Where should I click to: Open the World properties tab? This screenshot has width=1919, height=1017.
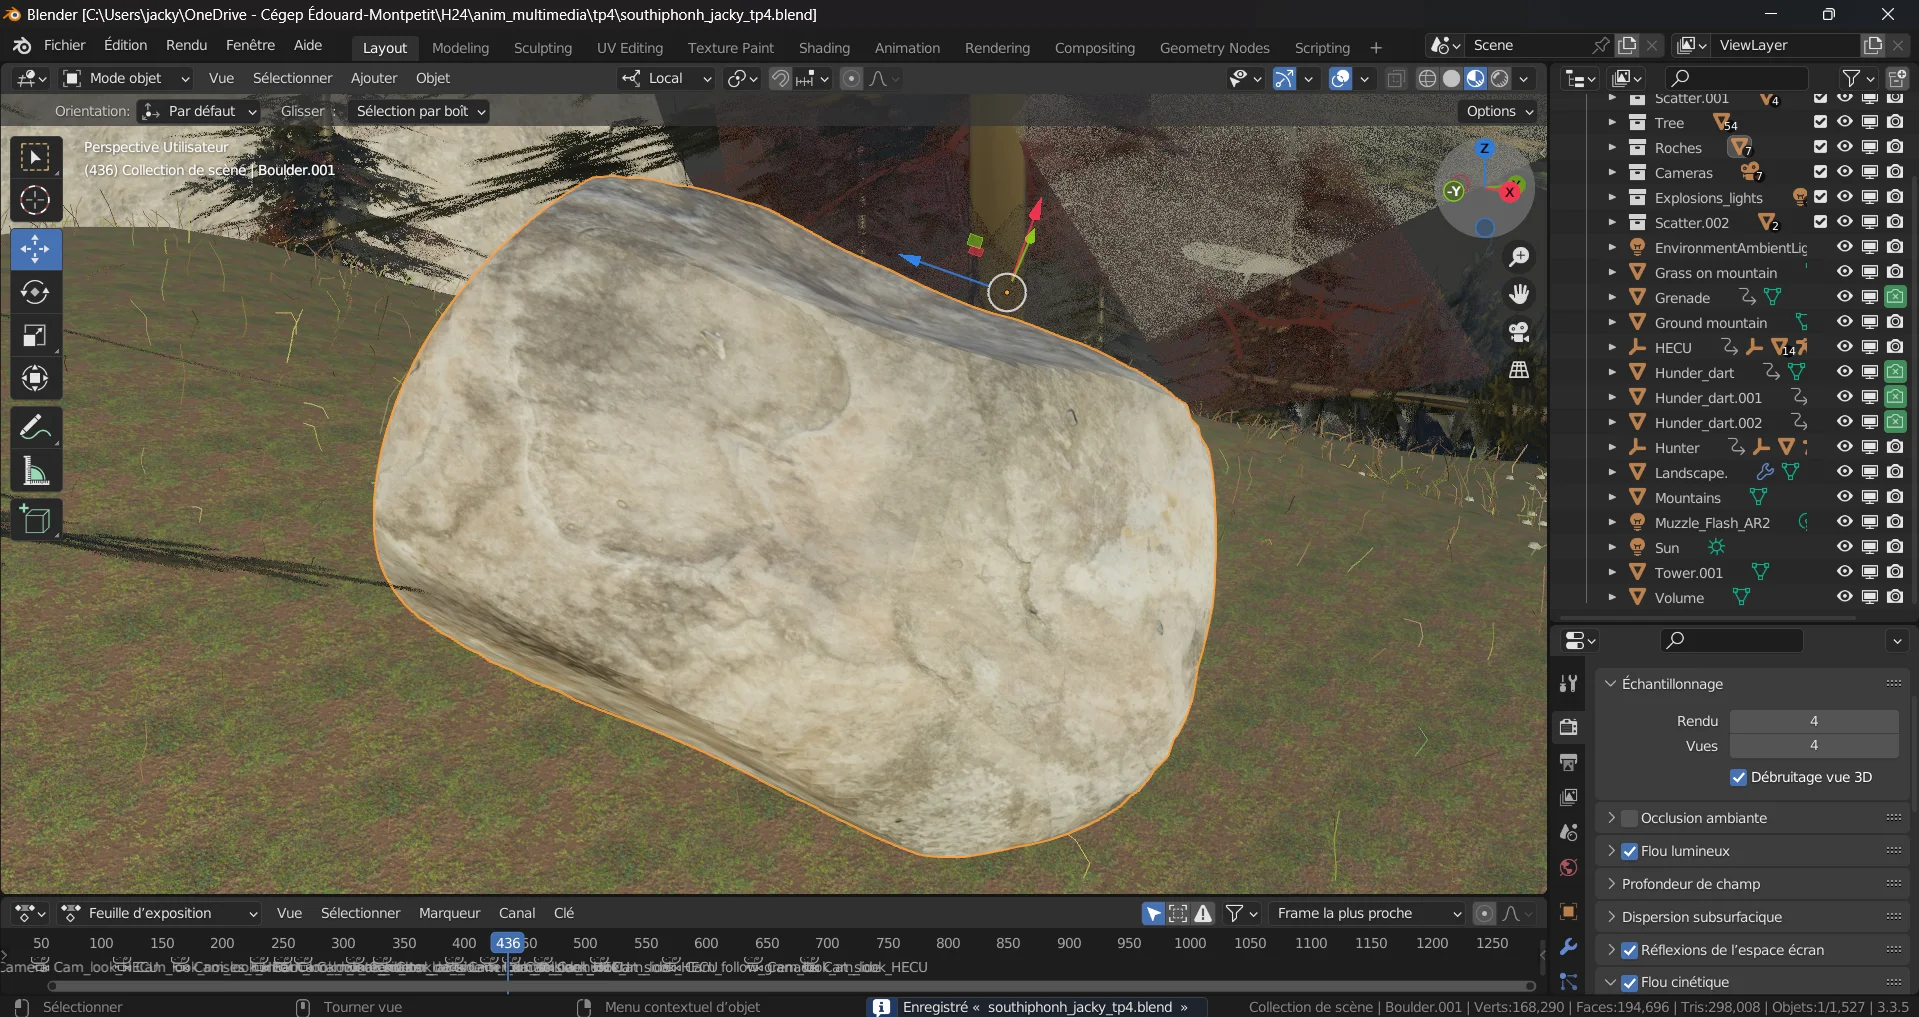[1568, 867]
